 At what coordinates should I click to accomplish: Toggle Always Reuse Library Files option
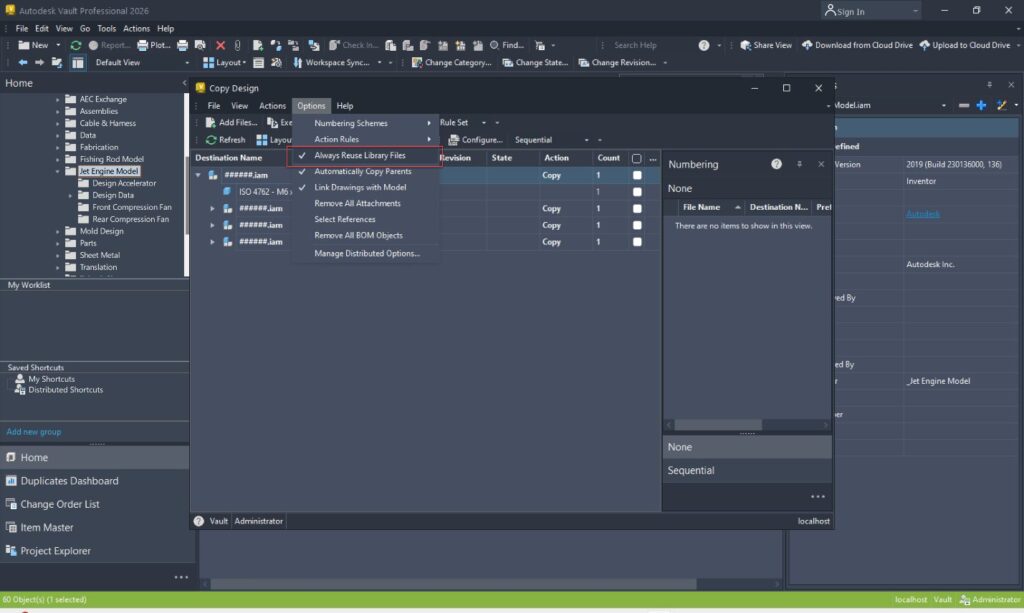pos(360,156)
